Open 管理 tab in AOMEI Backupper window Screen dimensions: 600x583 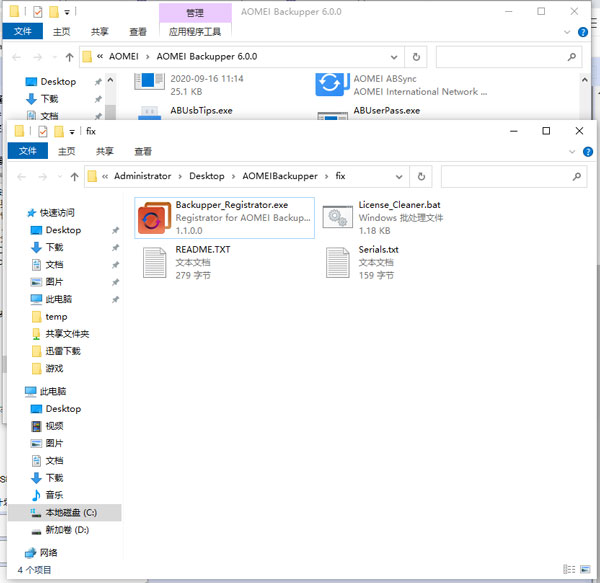tap(195, 13)
